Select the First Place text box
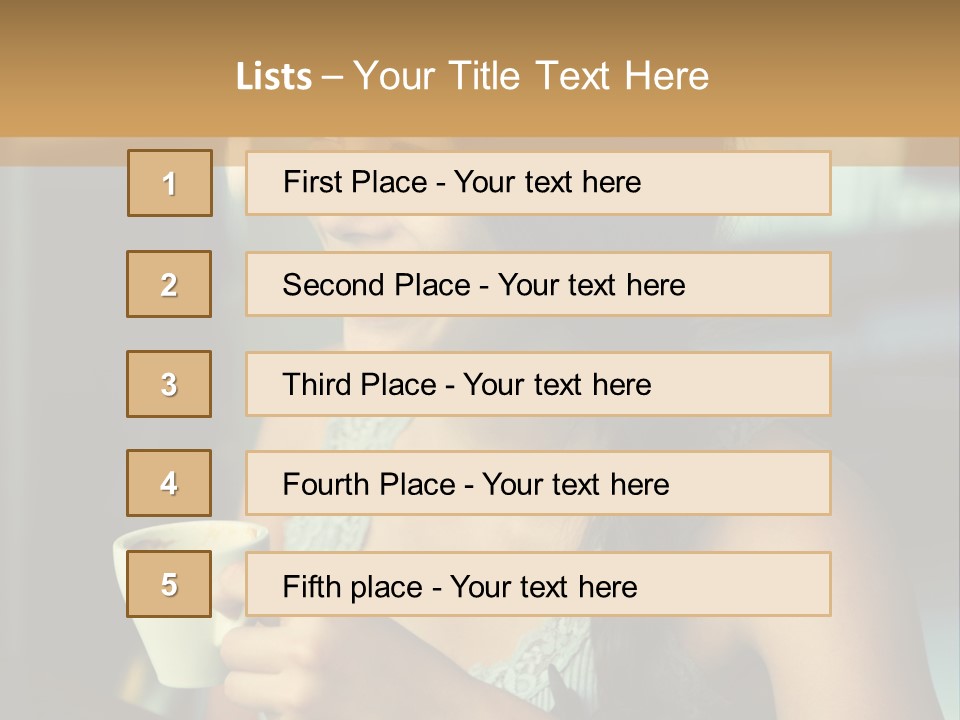This screenshot has width=960, height=720. (538, 183)
